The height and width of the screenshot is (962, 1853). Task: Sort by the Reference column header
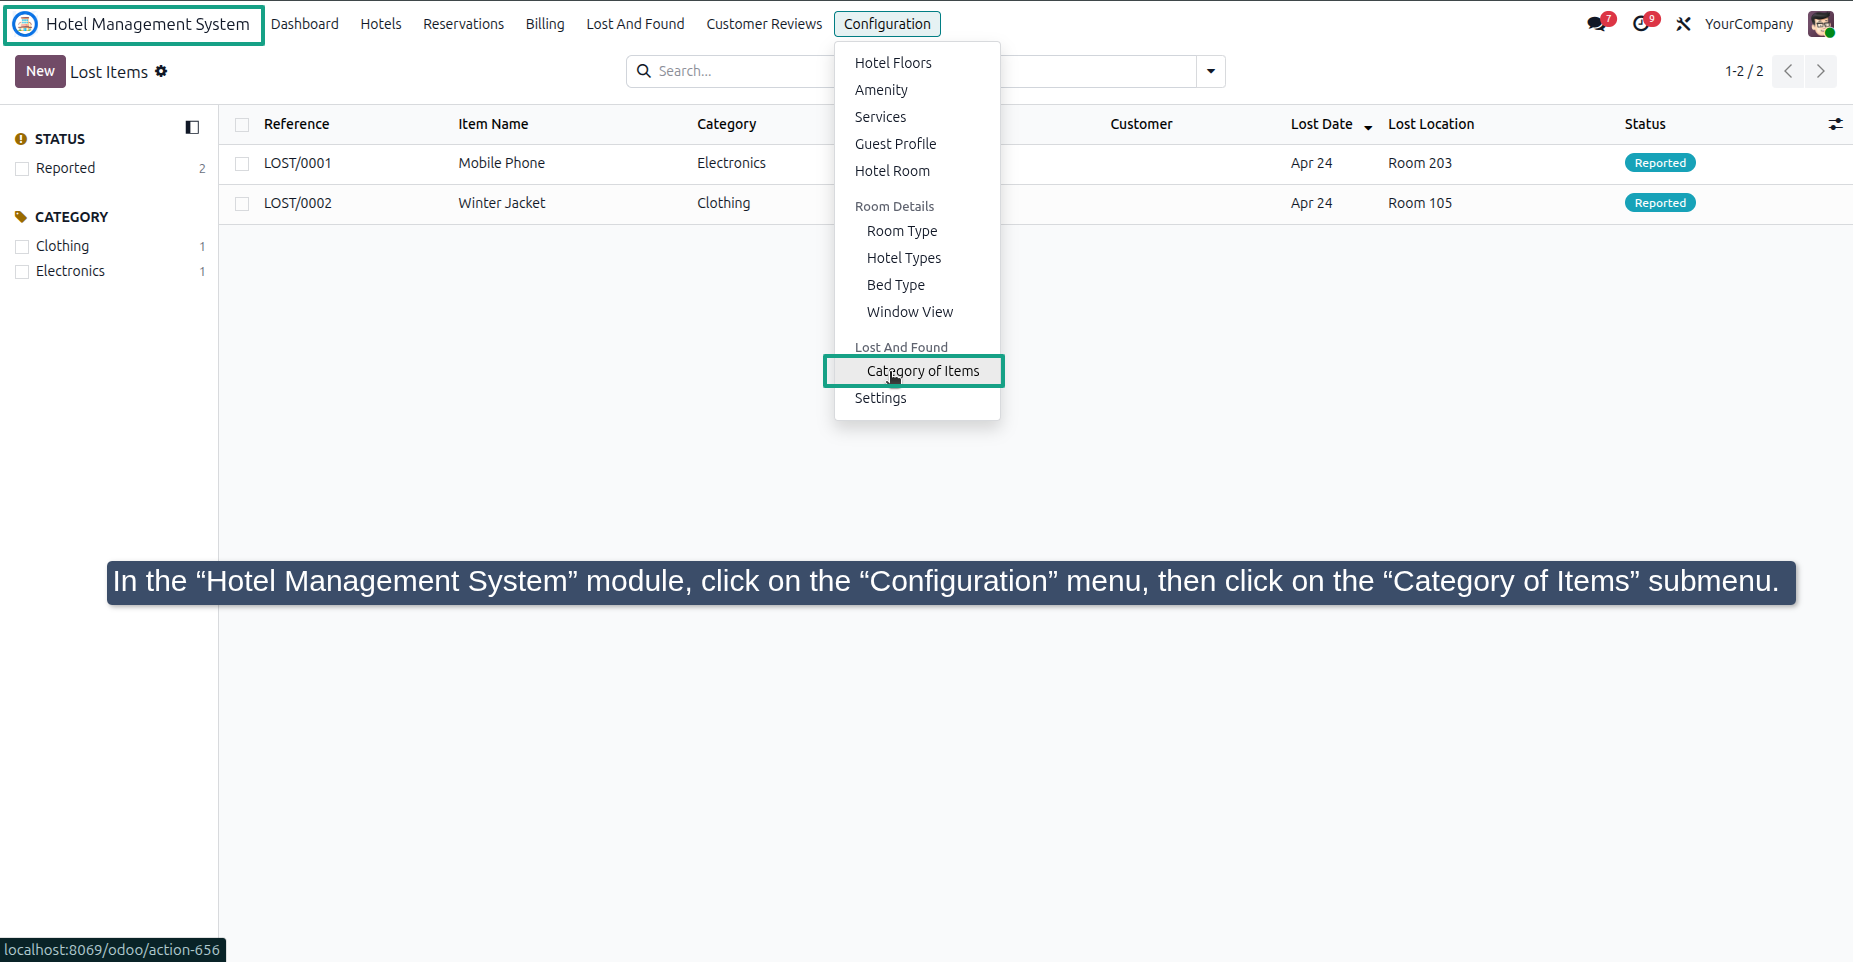(297, 124)
